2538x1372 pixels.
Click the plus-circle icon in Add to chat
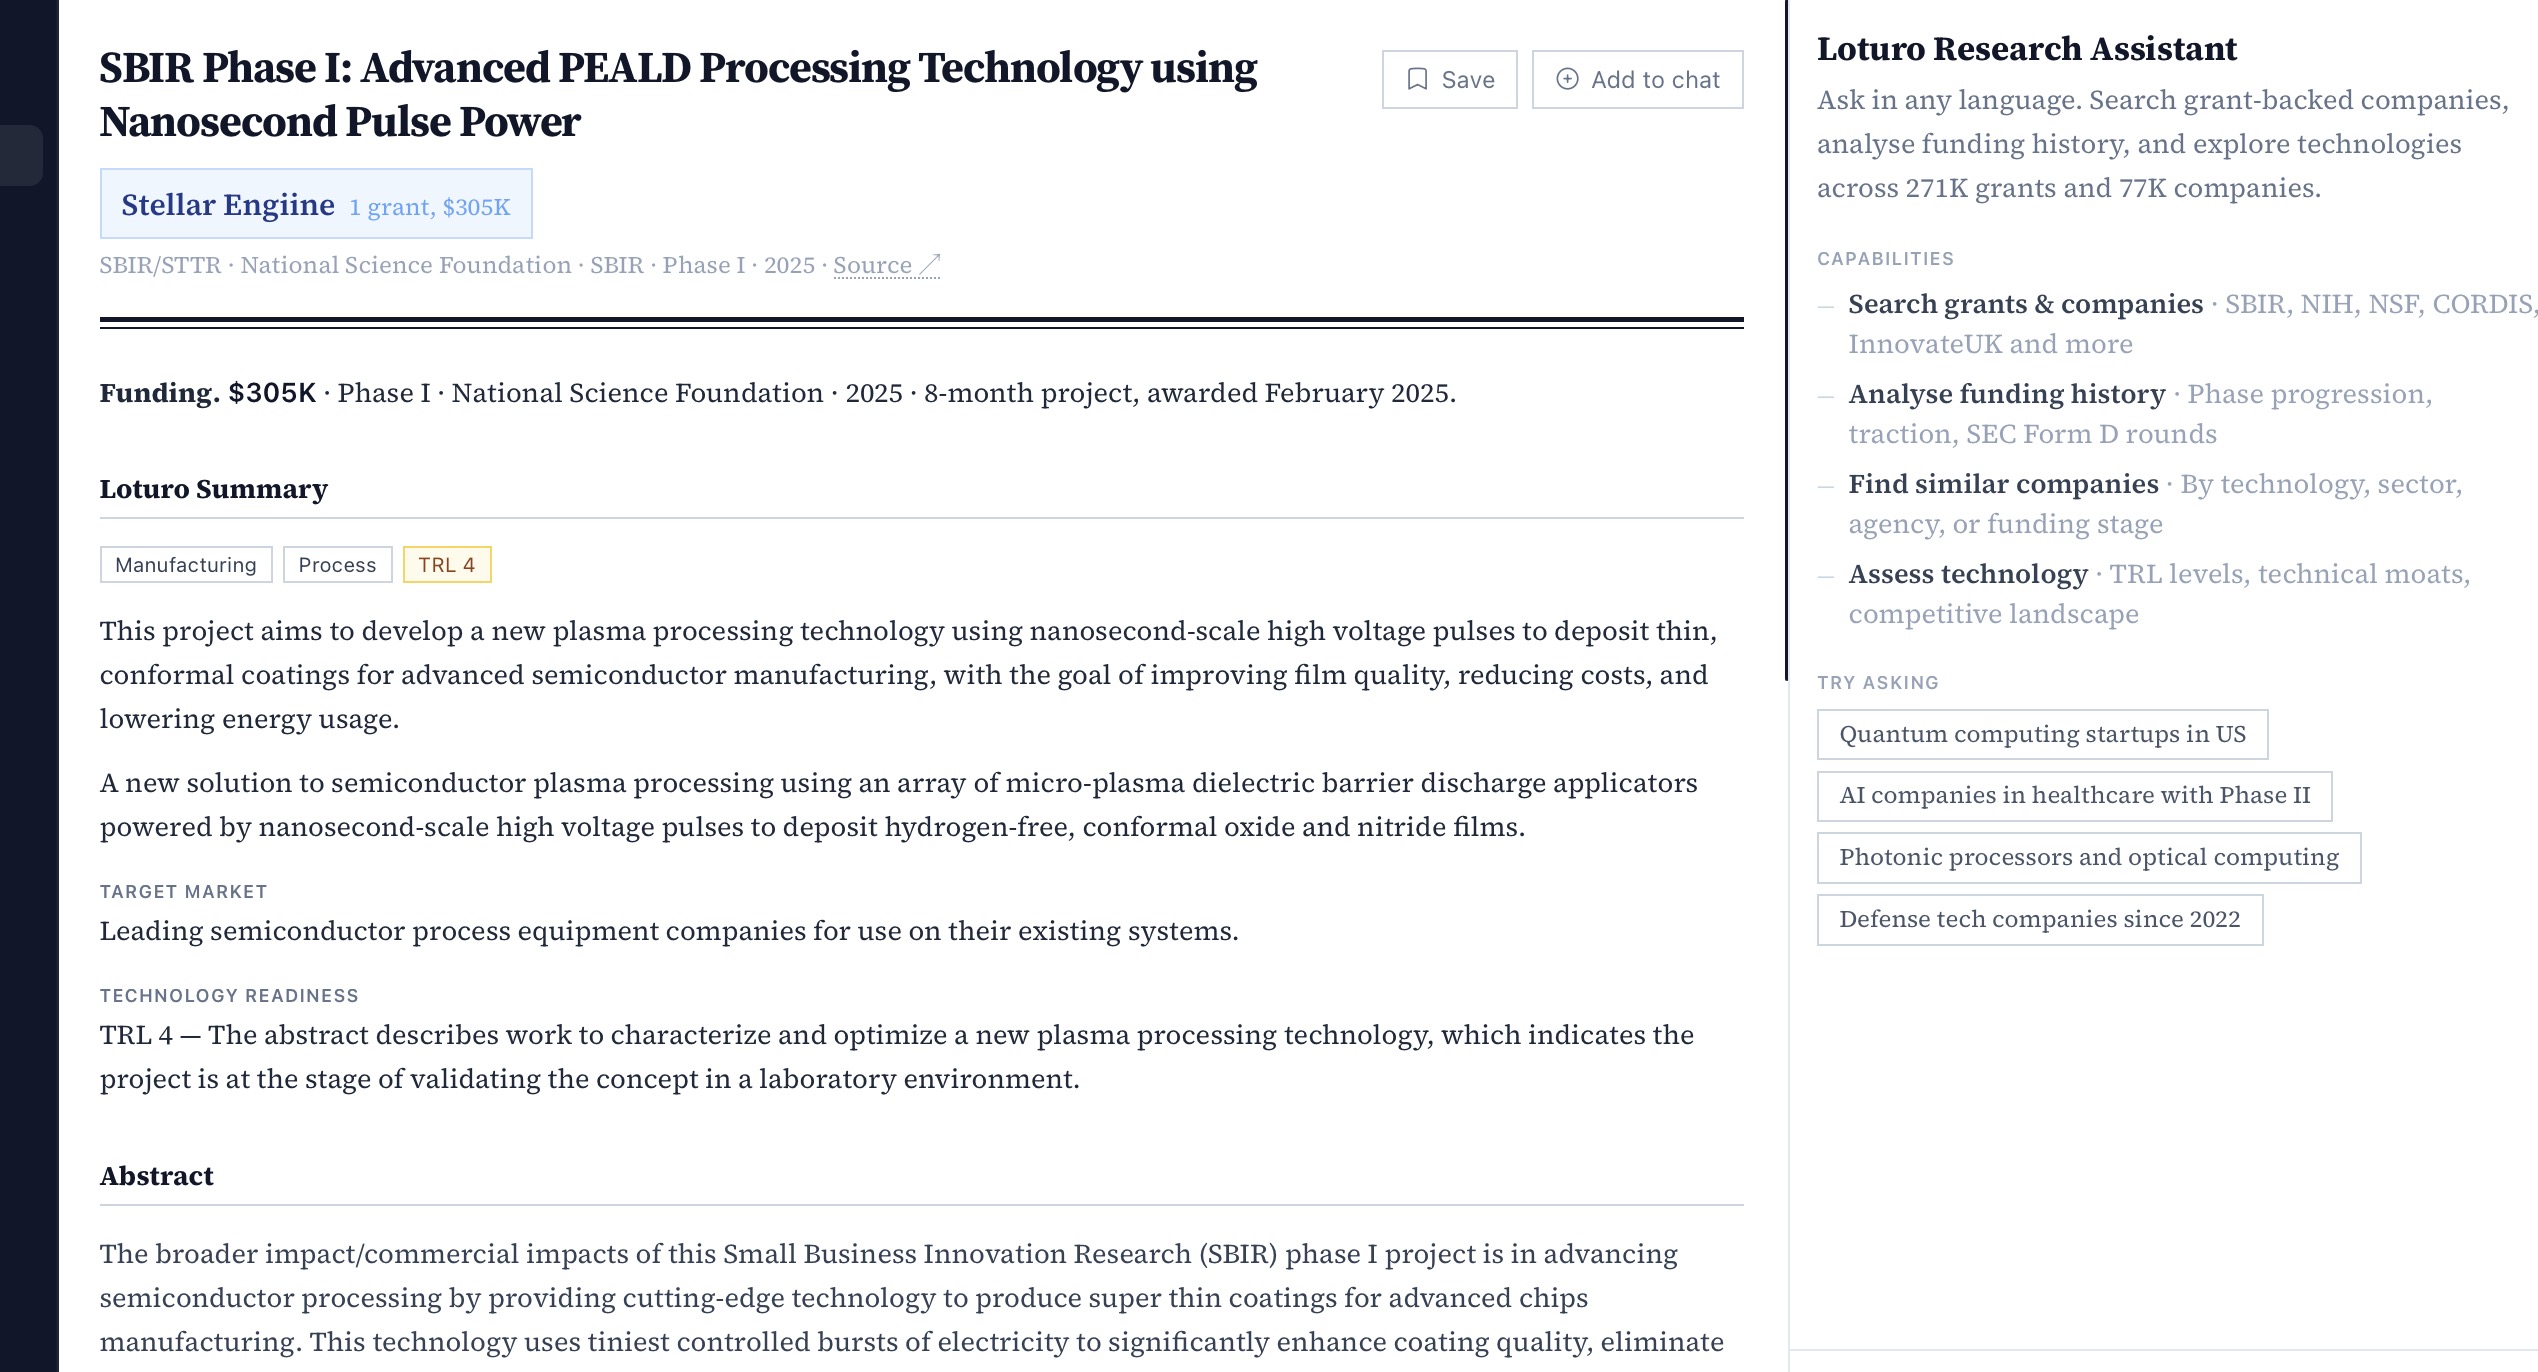click(x=1568, y=79)
